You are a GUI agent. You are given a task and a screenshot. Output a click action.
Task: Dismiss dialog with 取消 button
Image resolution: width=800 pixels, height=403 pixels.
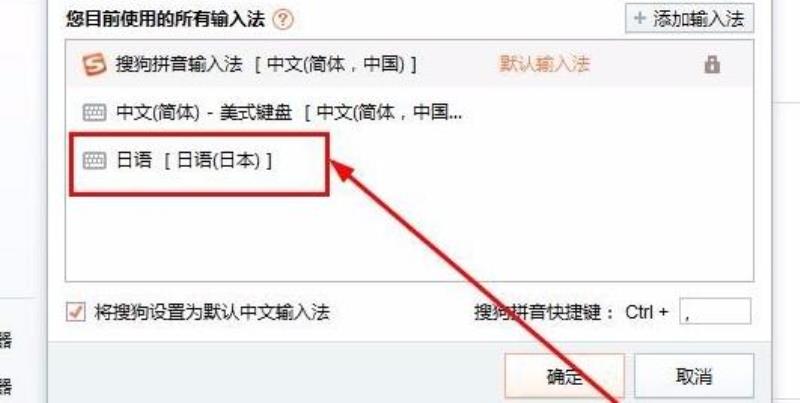(694, 376)
